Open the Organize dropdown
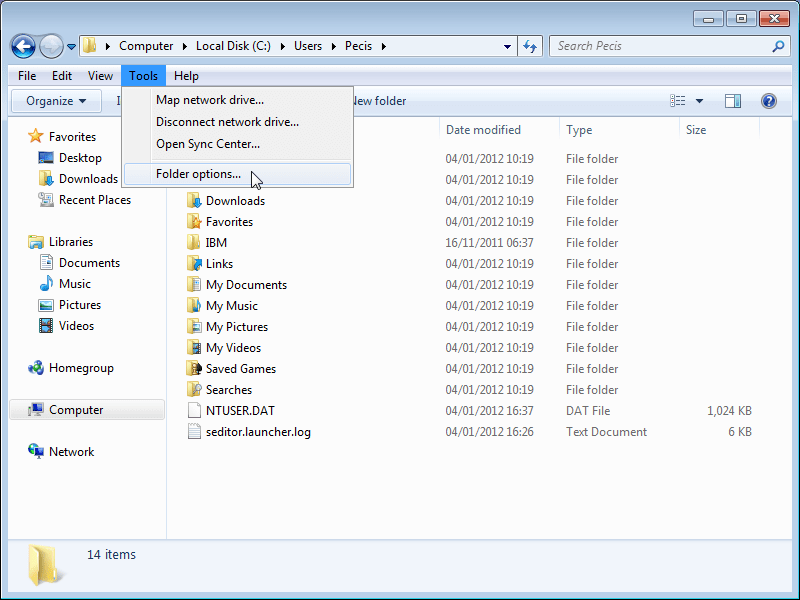800x600 pixels. click(57, 101)
